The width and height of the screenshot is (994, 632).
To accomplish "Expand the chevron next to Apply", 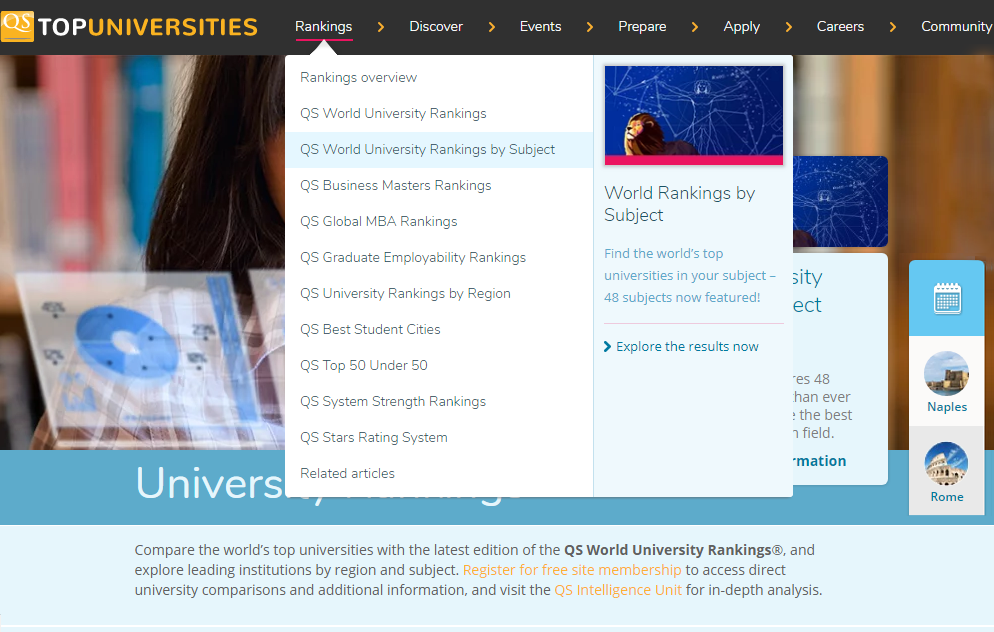I will click(789, 27).
